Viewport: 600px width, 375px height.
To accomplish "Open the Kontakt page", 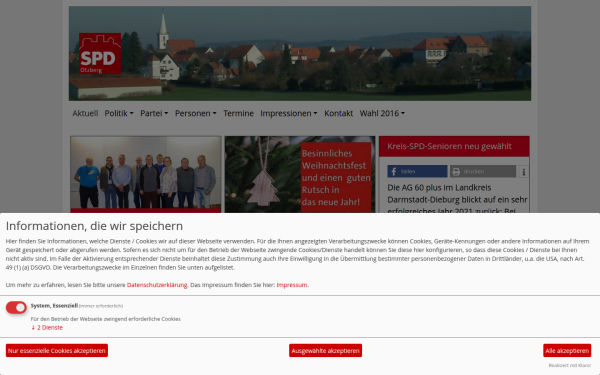I will (339, 113).
